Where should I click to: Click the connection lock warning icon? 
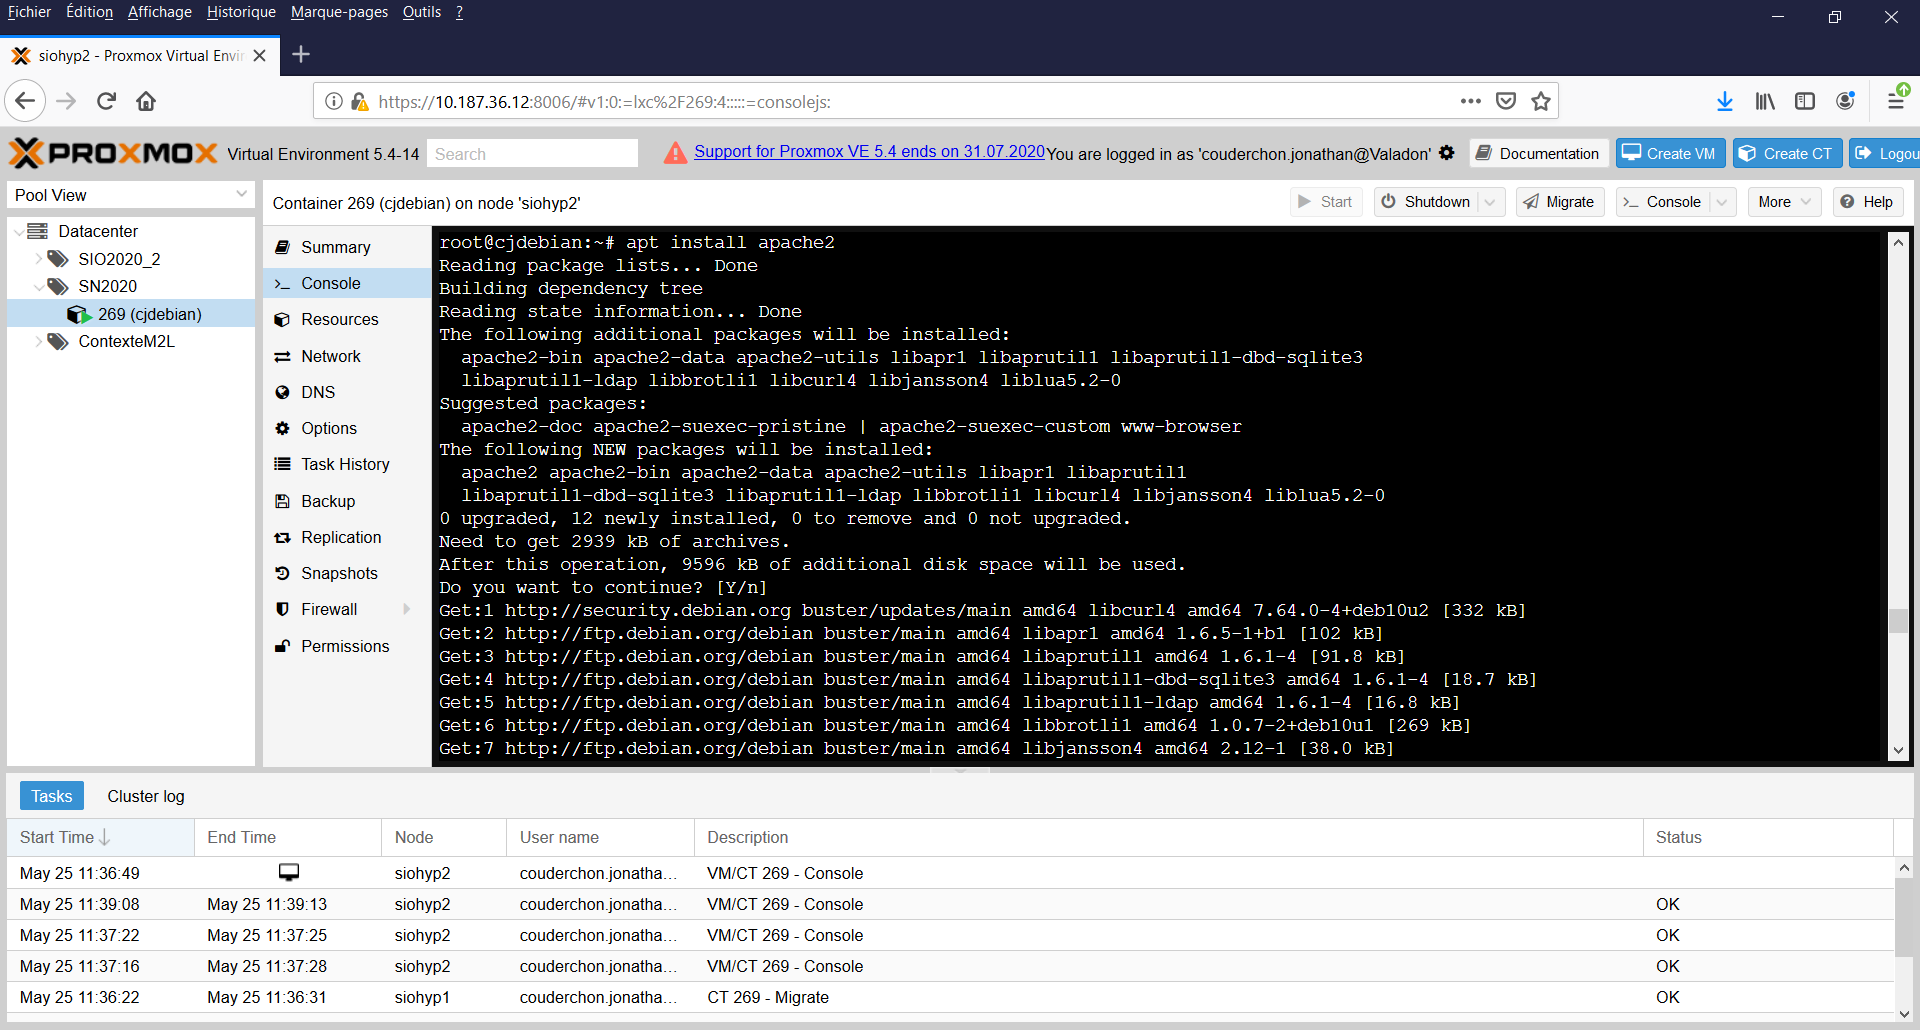(x=360, y=101)
